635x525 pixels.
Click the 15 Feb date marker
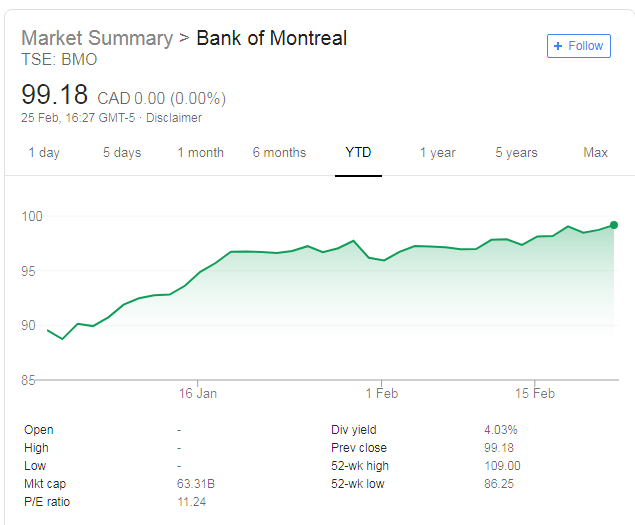pyautogui.click(x=534, y=393)
